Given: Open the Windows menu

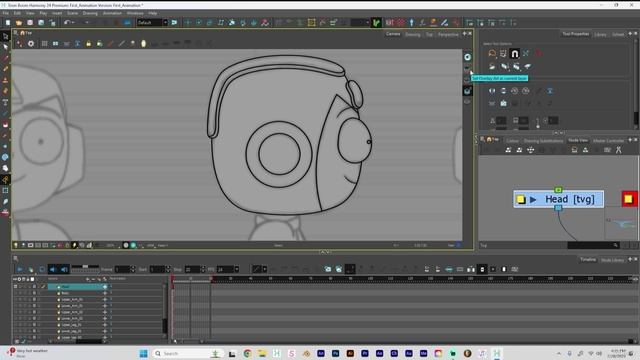Looking at the screenshot, I should (135, 13).
